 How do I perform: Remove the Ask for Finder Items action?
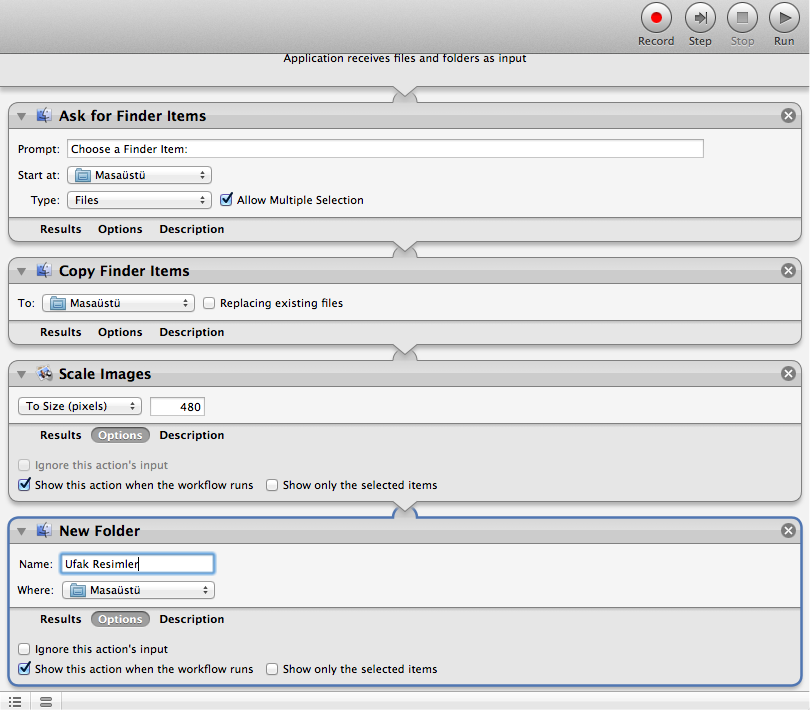click(788, 116)
